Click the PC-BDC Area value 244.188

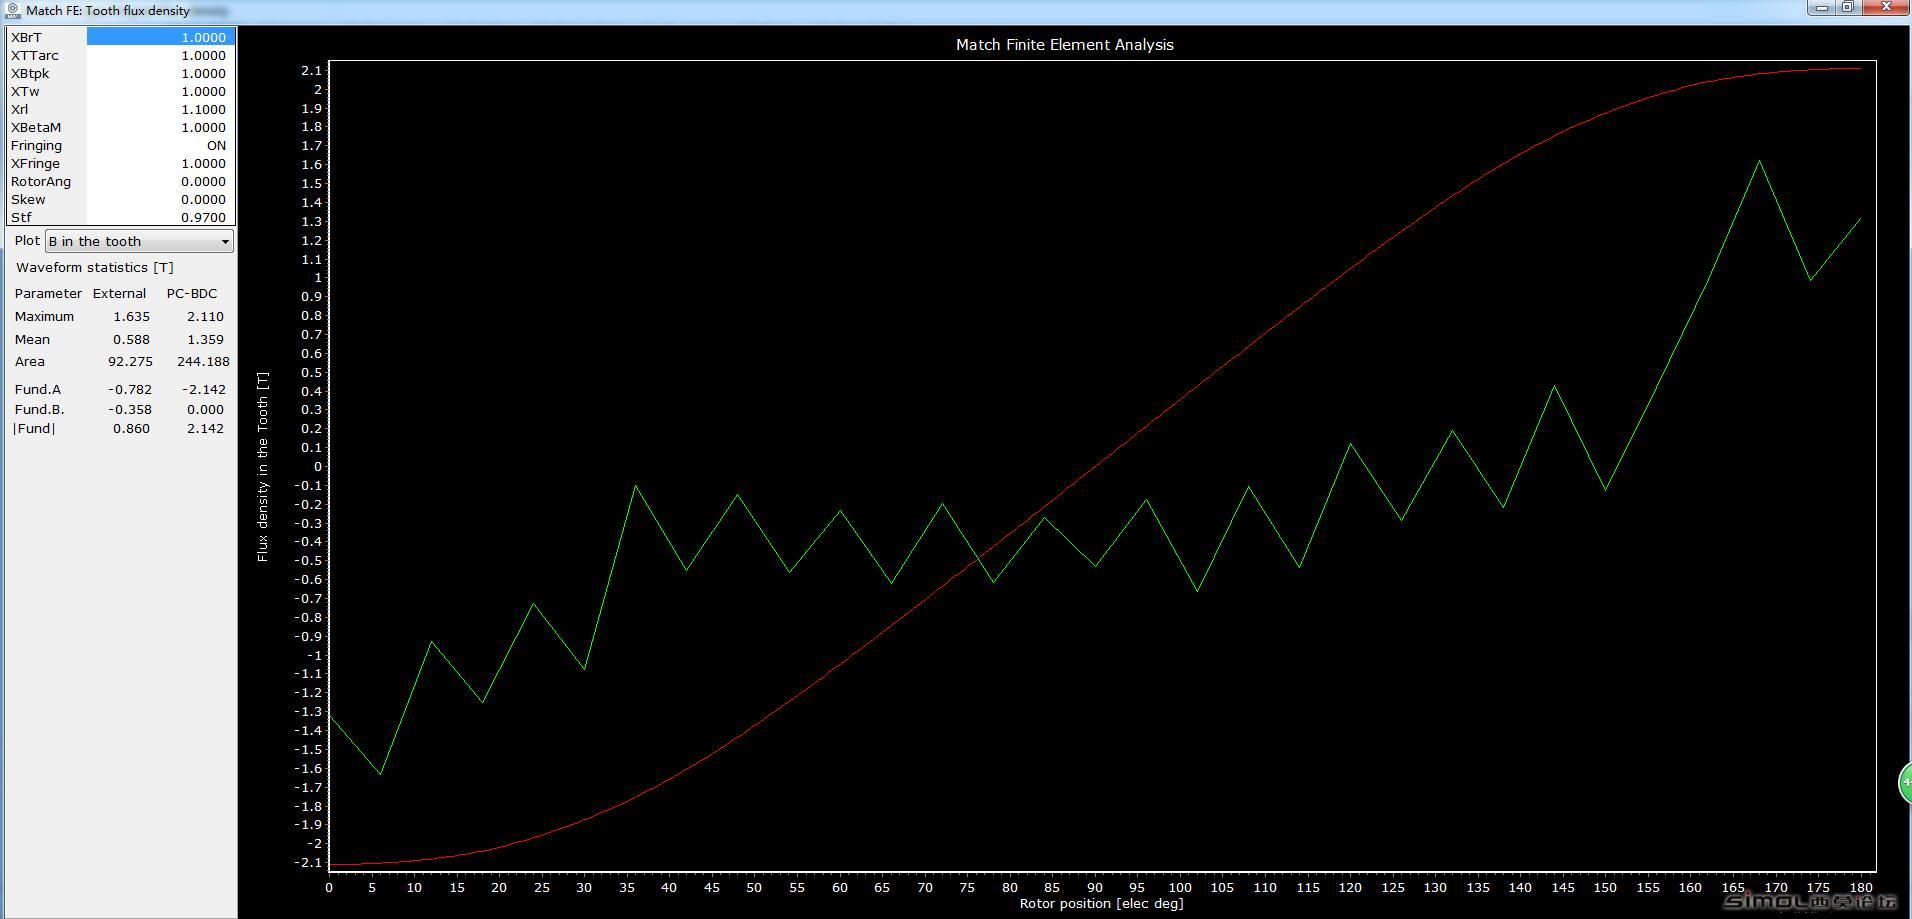[203, 361]
